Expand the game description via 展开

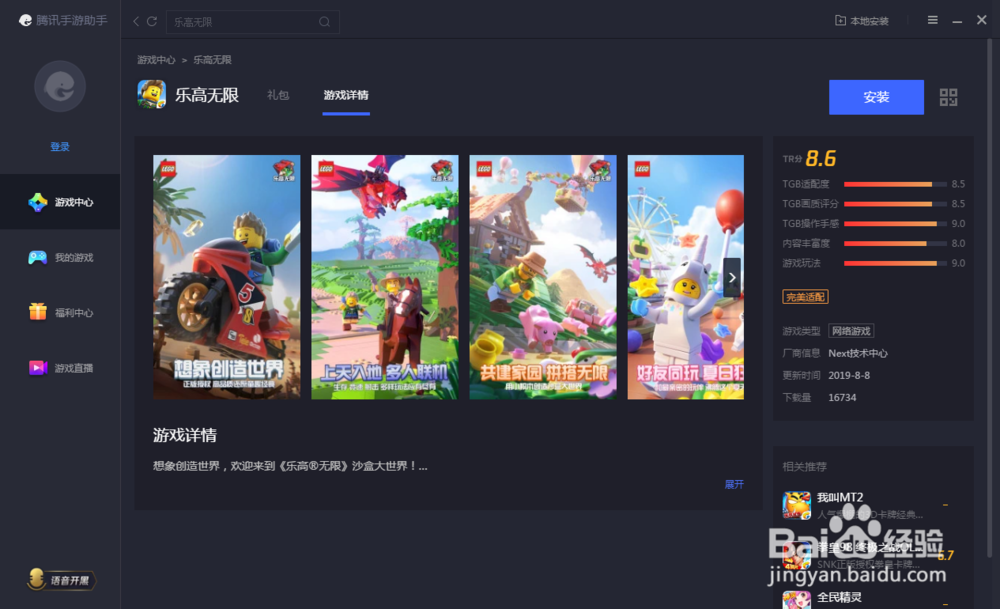point(734,484)
